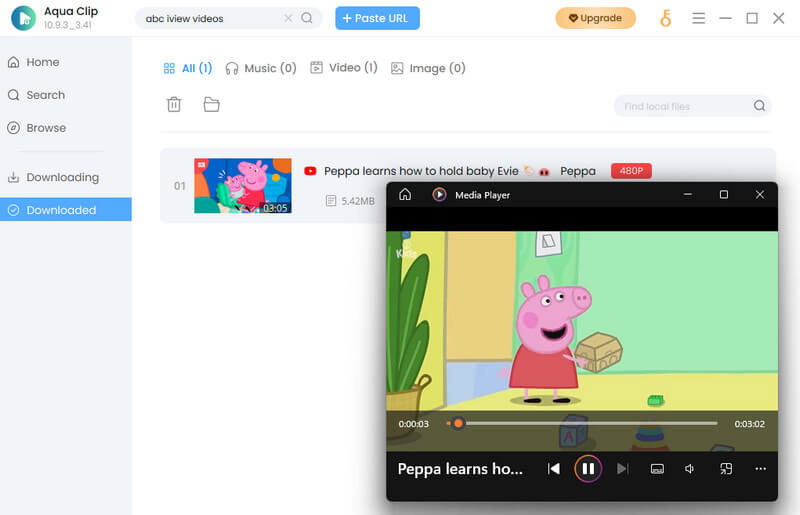
Task: Click the Media Player seek bar
Action: tap(582, 423)
